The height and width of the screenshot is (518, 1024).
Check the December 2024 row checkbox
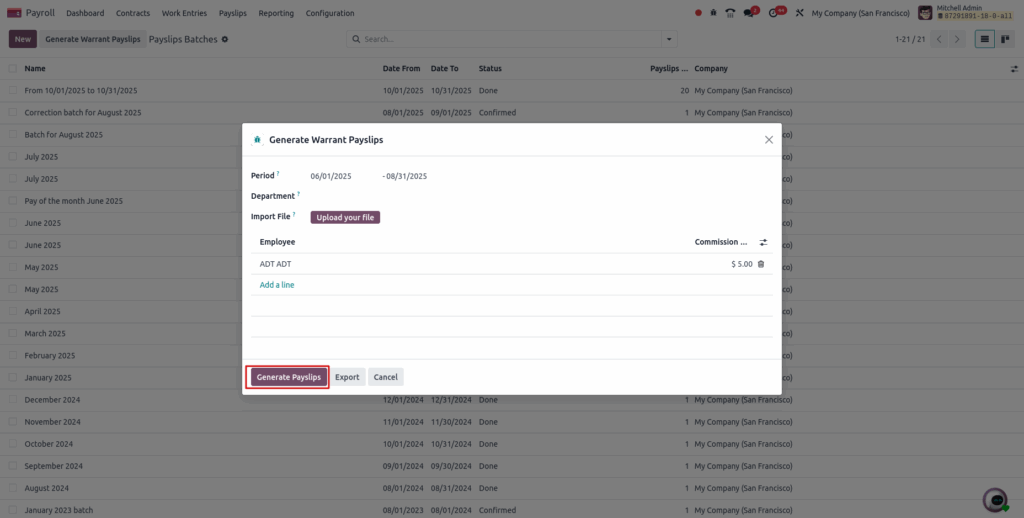pyautogui.click(x=12, y=400)
